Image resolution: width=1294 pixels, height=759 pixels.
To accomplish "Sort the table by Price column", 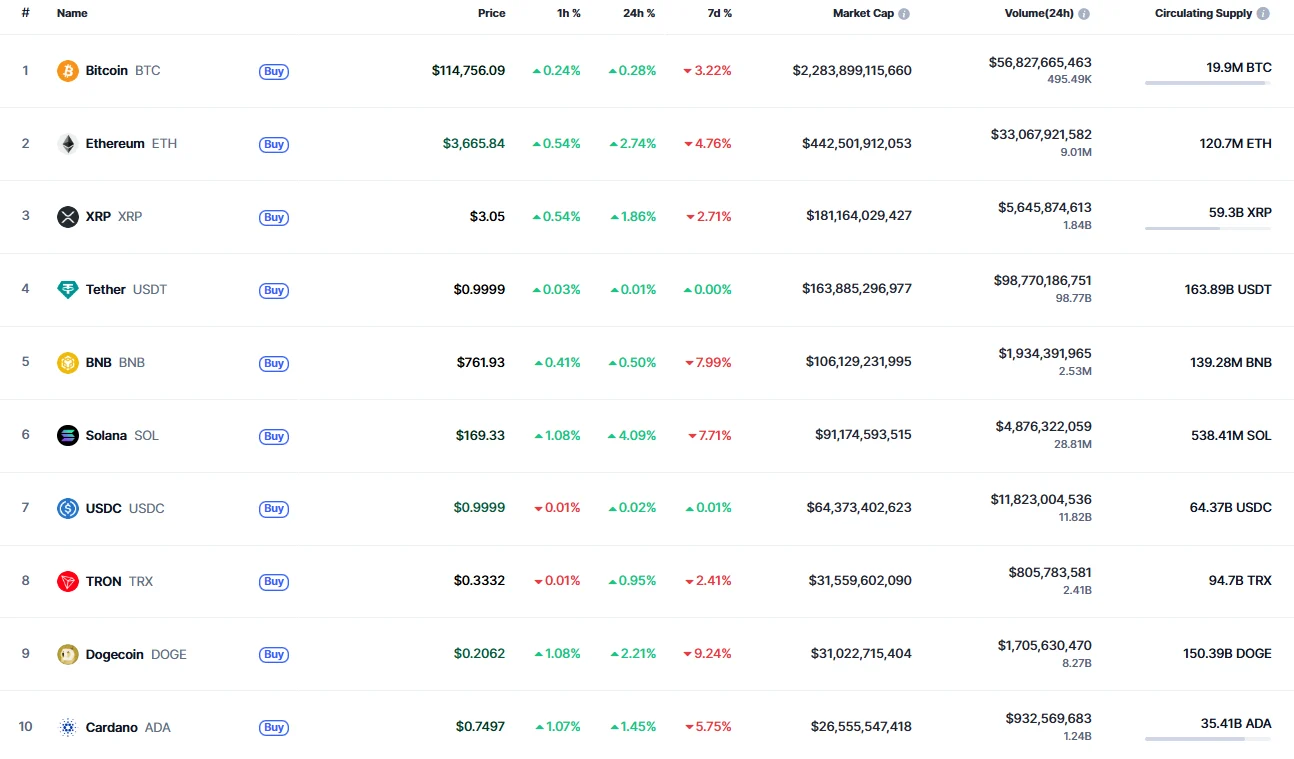I will tap(491, 14).
